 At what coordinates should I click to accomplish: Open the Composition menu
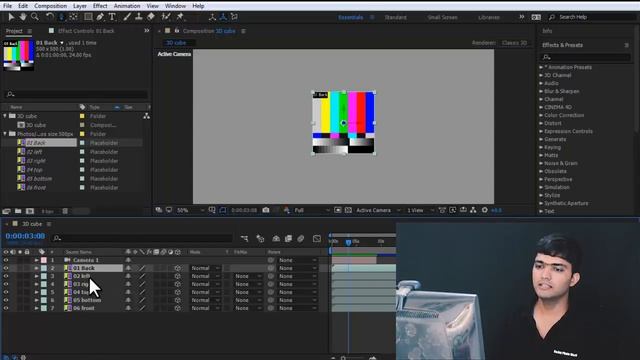click(51, 6)
